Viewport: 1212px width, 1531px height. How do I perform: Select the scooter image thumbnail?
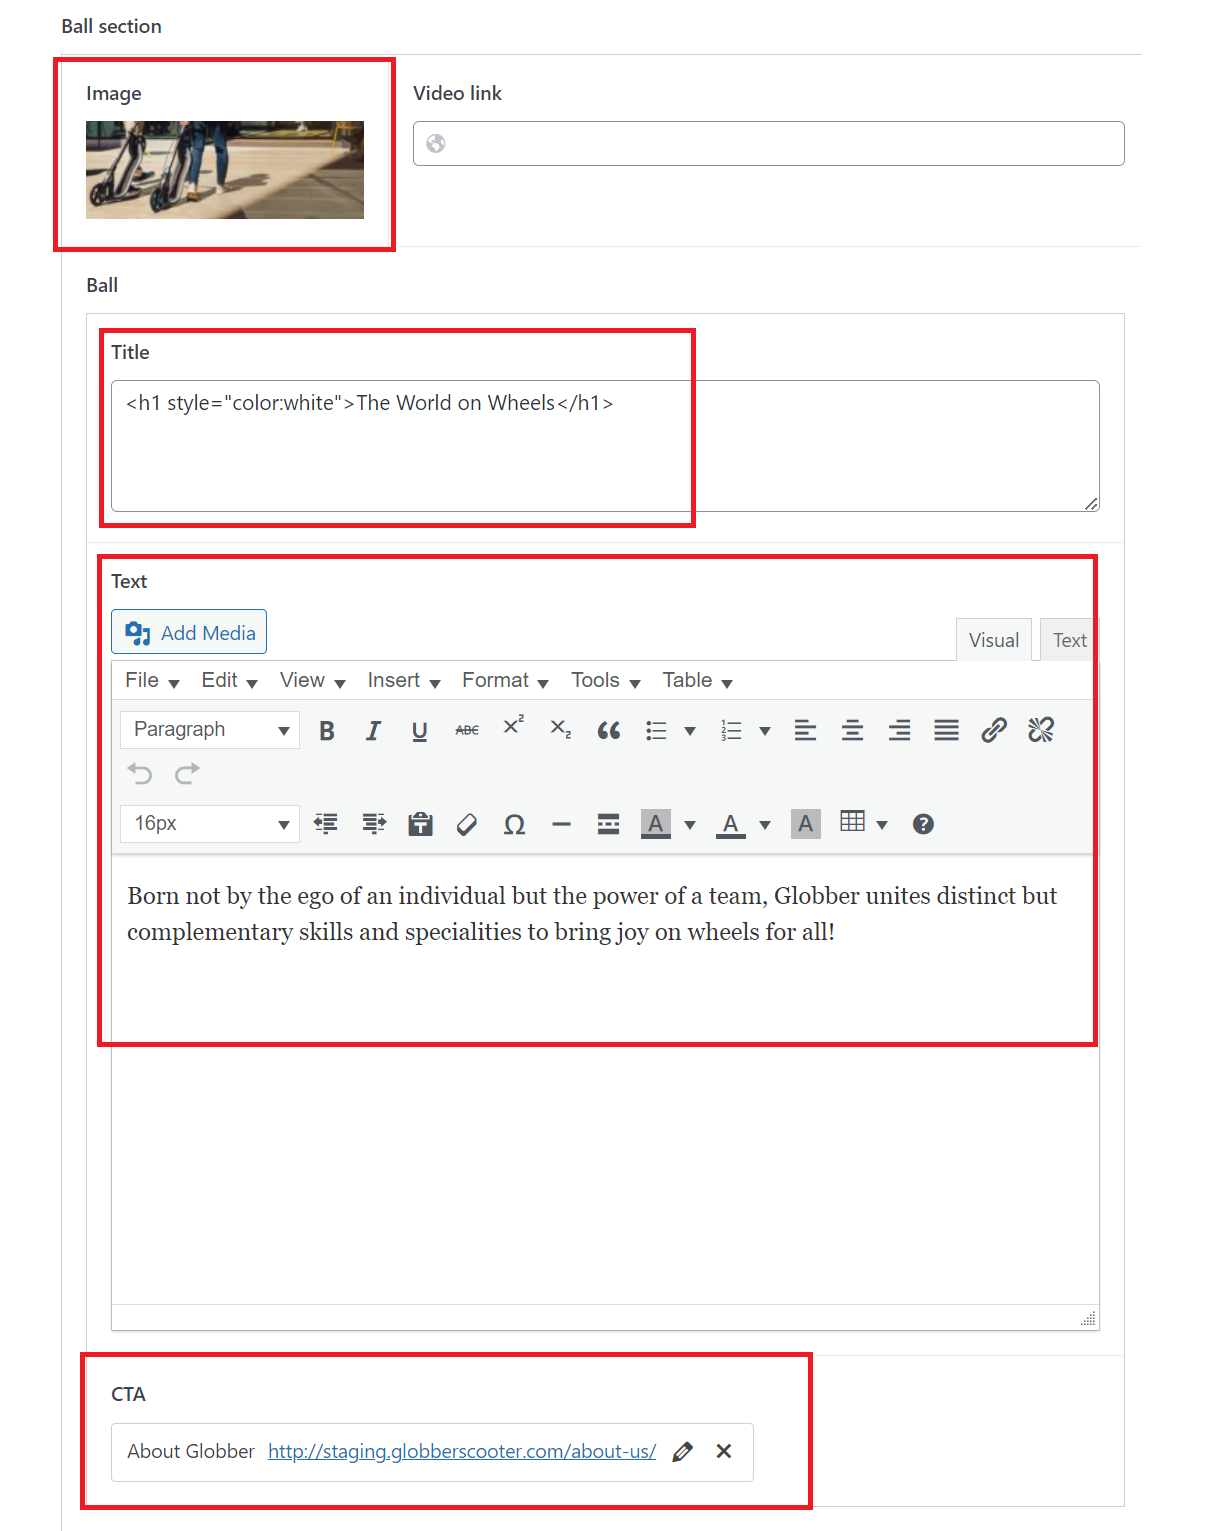pos(225,170)
